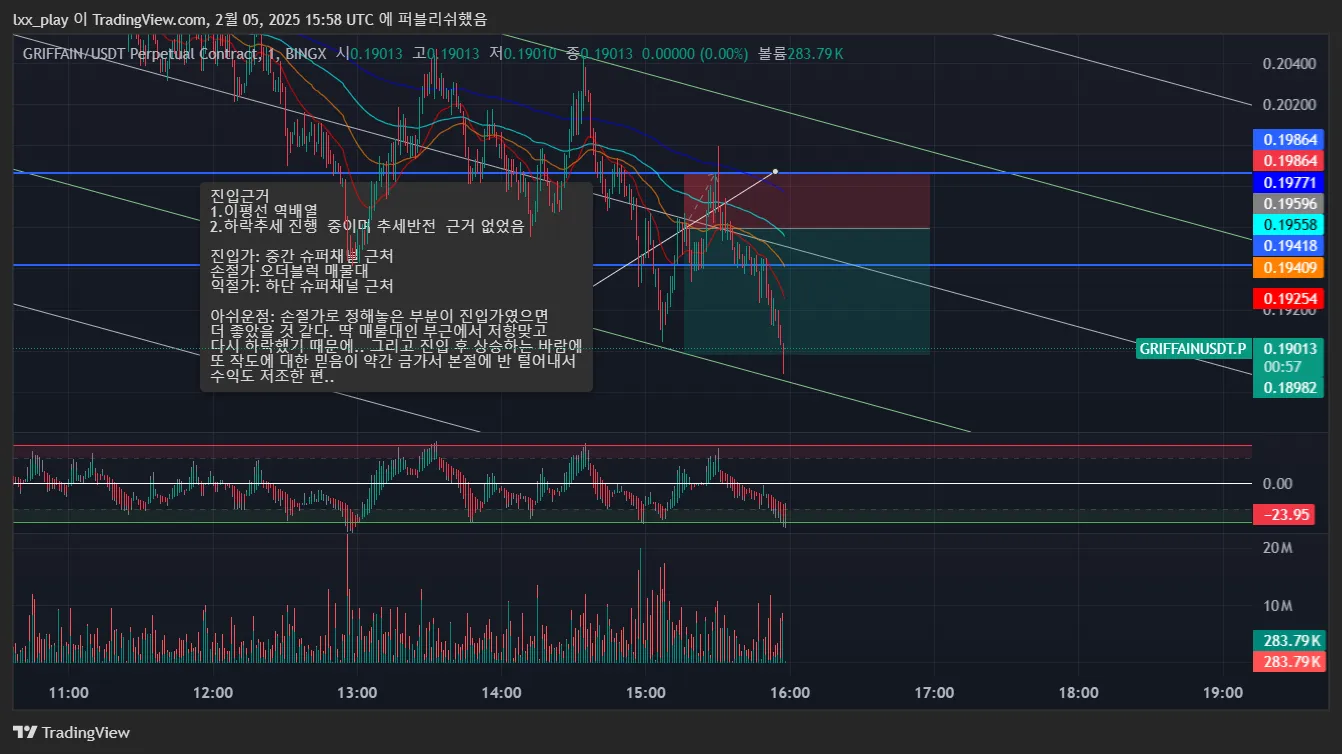Image resolution: width=1342 pixels, height=754 pixels.
Task: Click the 19:00 time axis label
Action: [x=1223, y=692]
